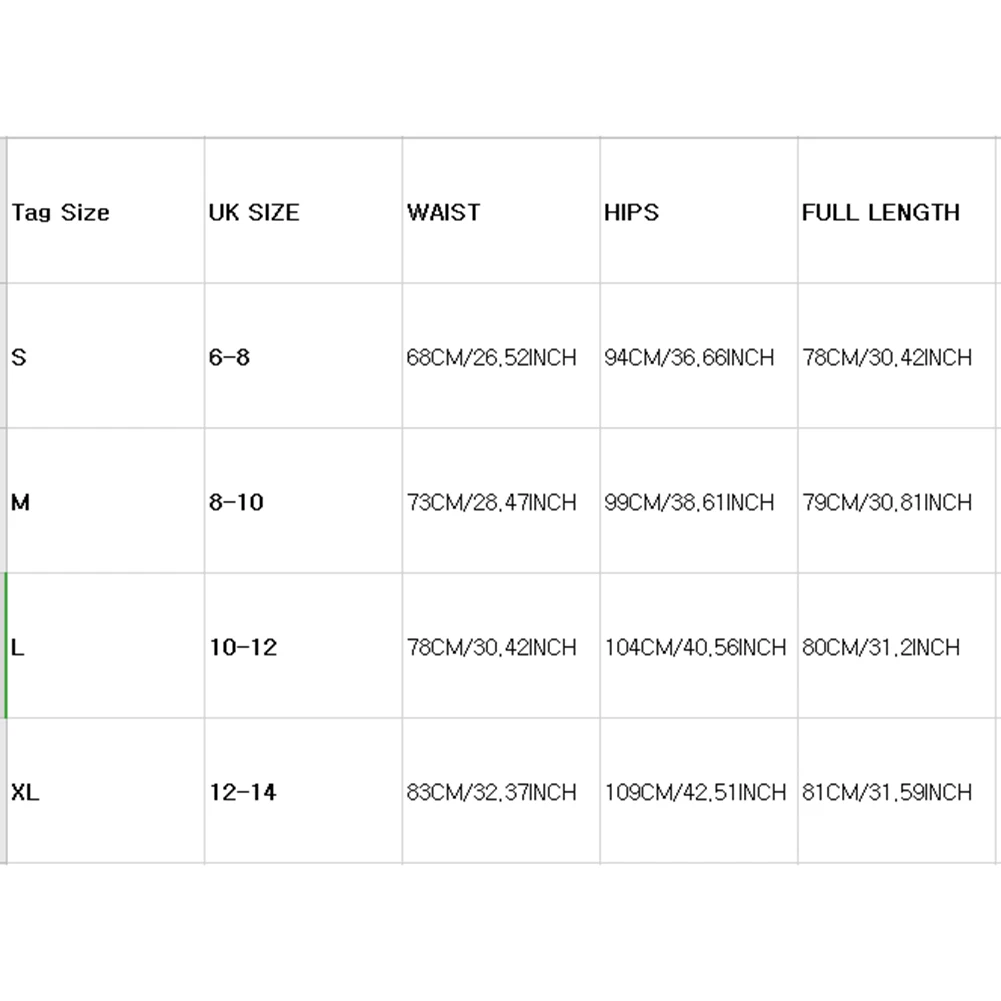Viewport: 1001px width, 1001px height.
Task: Select the UK size 6-8 cell
Action: 303,356
